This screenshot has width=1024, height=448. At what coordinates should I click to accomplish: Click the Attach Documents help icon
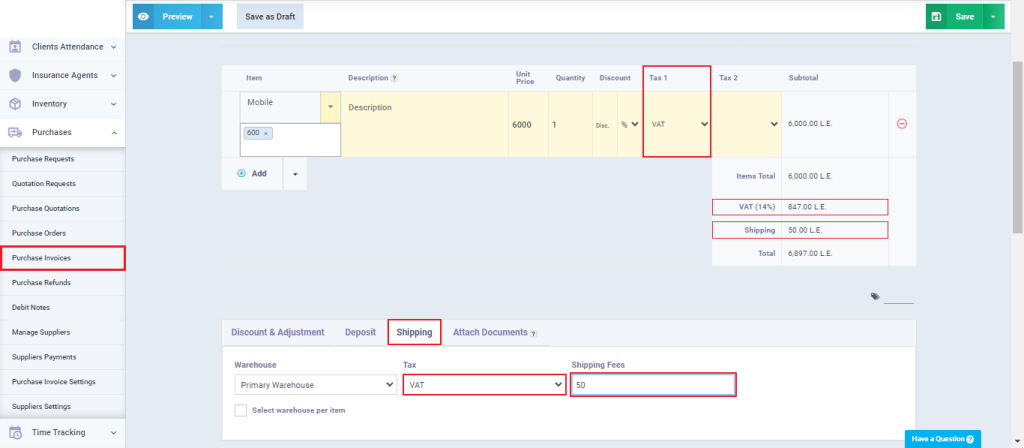(533, 334)
